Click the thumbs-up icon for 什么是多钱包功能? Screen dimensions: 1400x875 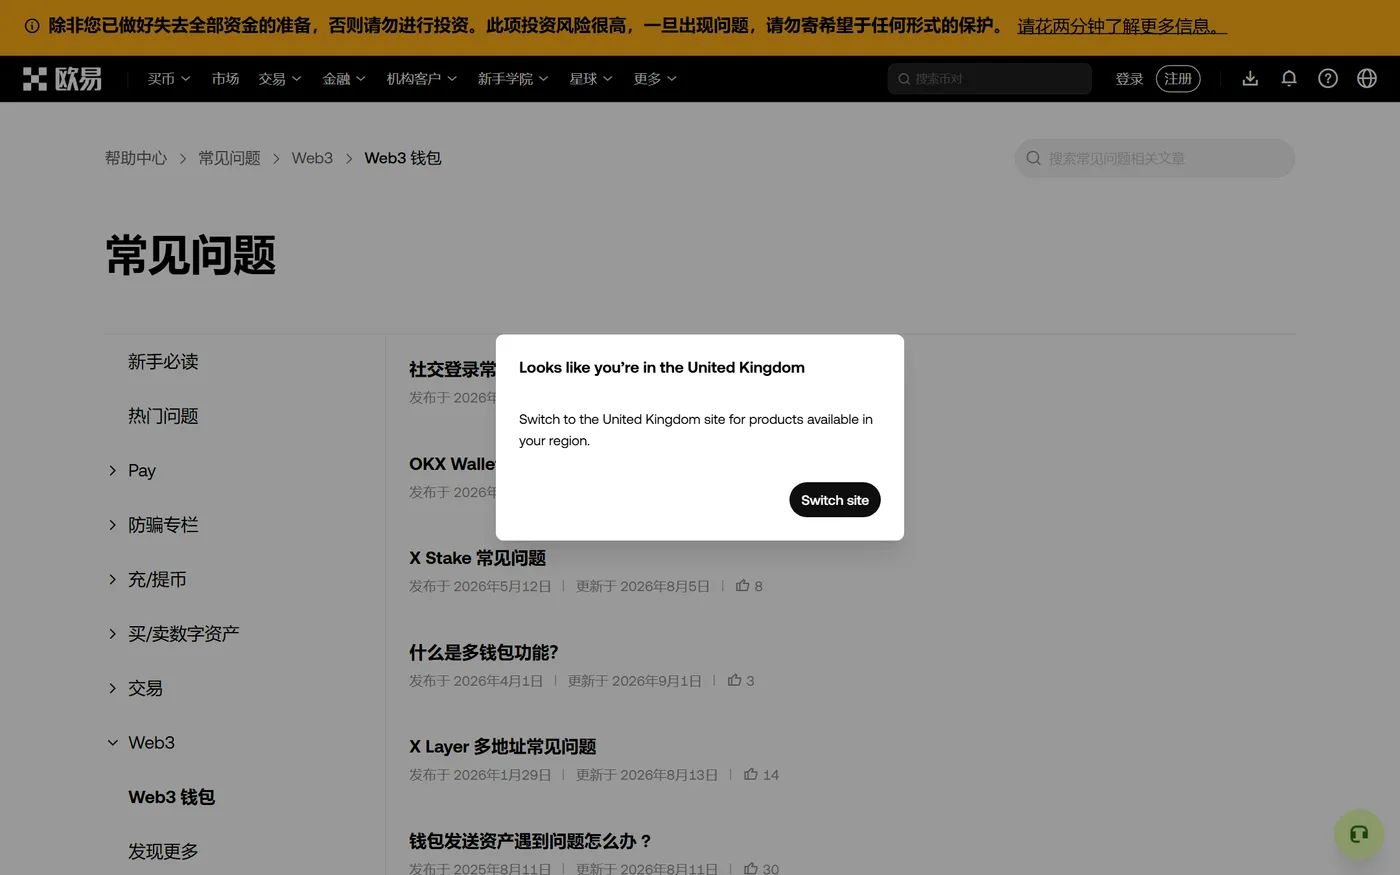coord(734,680)
